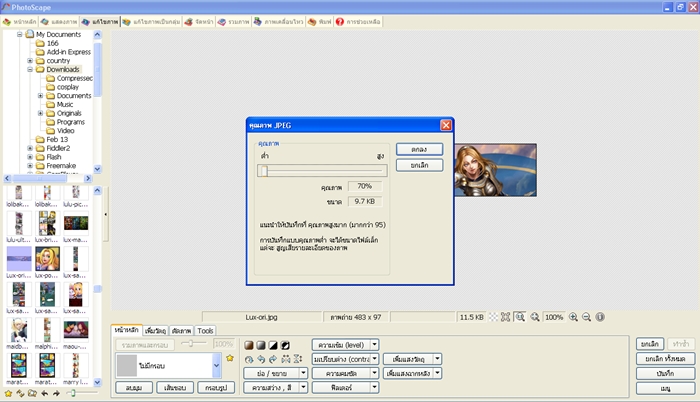Open the contrast dropdown arrow

(x=375, y=359)
